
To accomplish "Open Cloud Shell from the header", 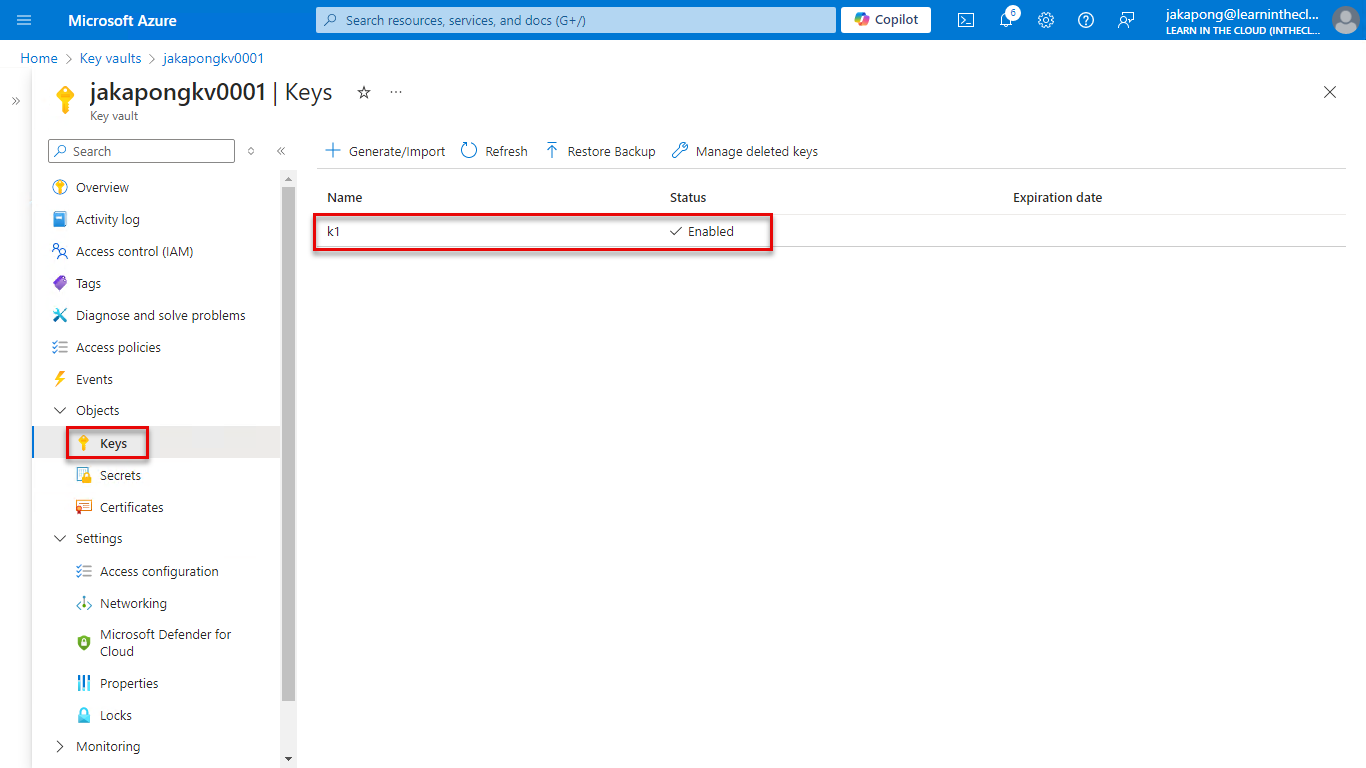I will tap(966, 20).
